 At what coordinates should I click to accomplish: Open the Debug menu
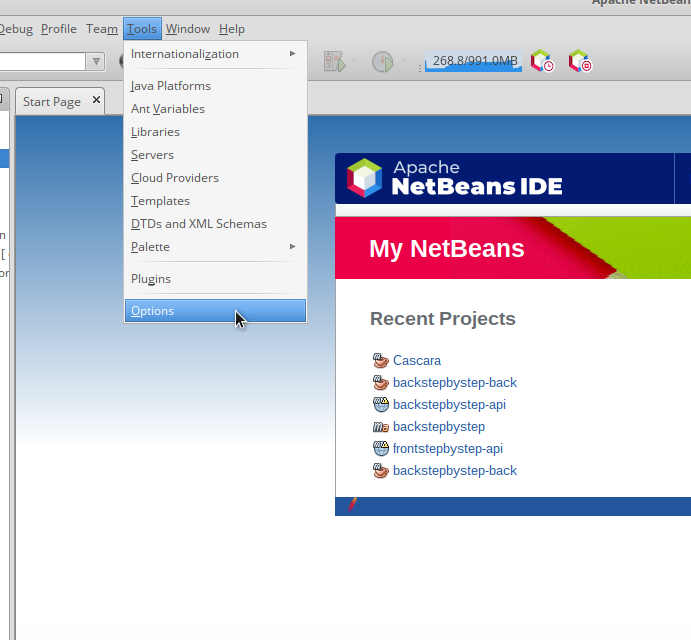point(16,29)
